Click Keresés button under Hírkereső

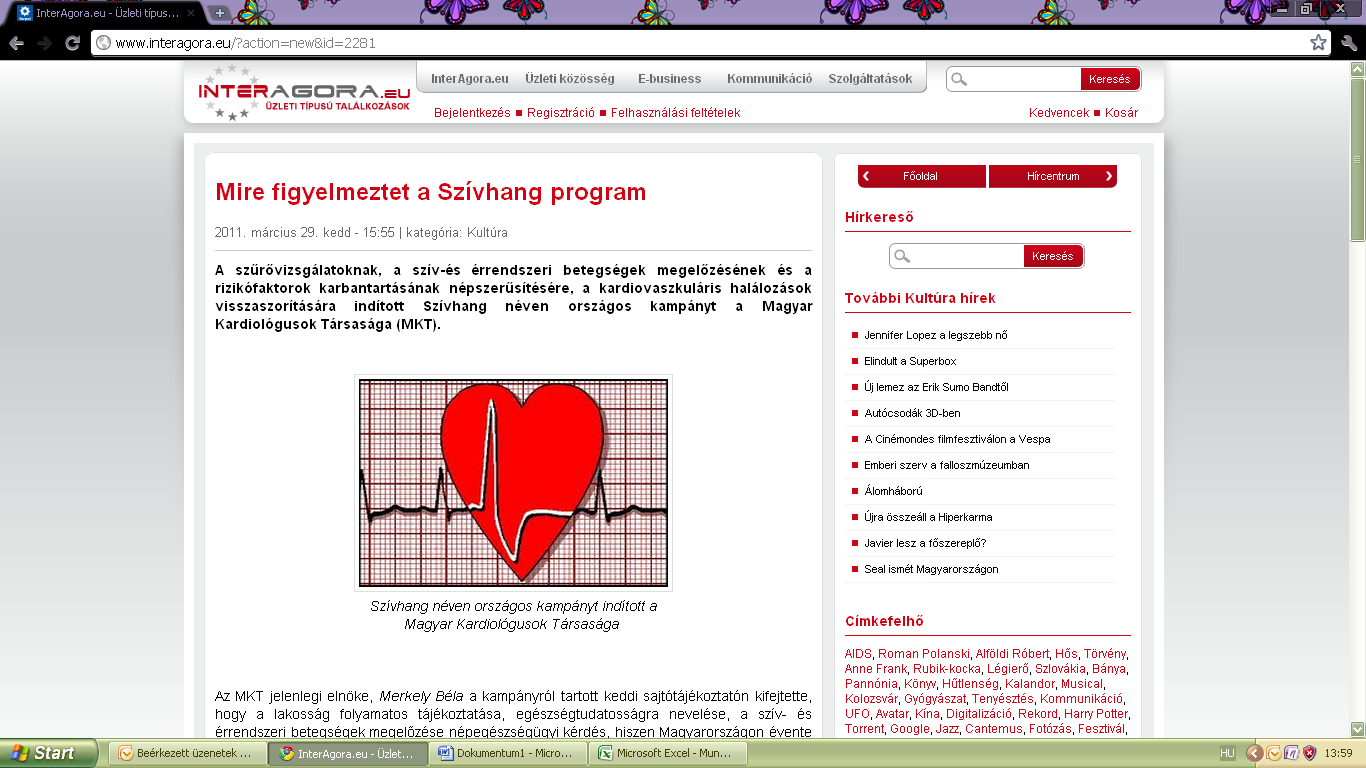[x=1053, y=256]
